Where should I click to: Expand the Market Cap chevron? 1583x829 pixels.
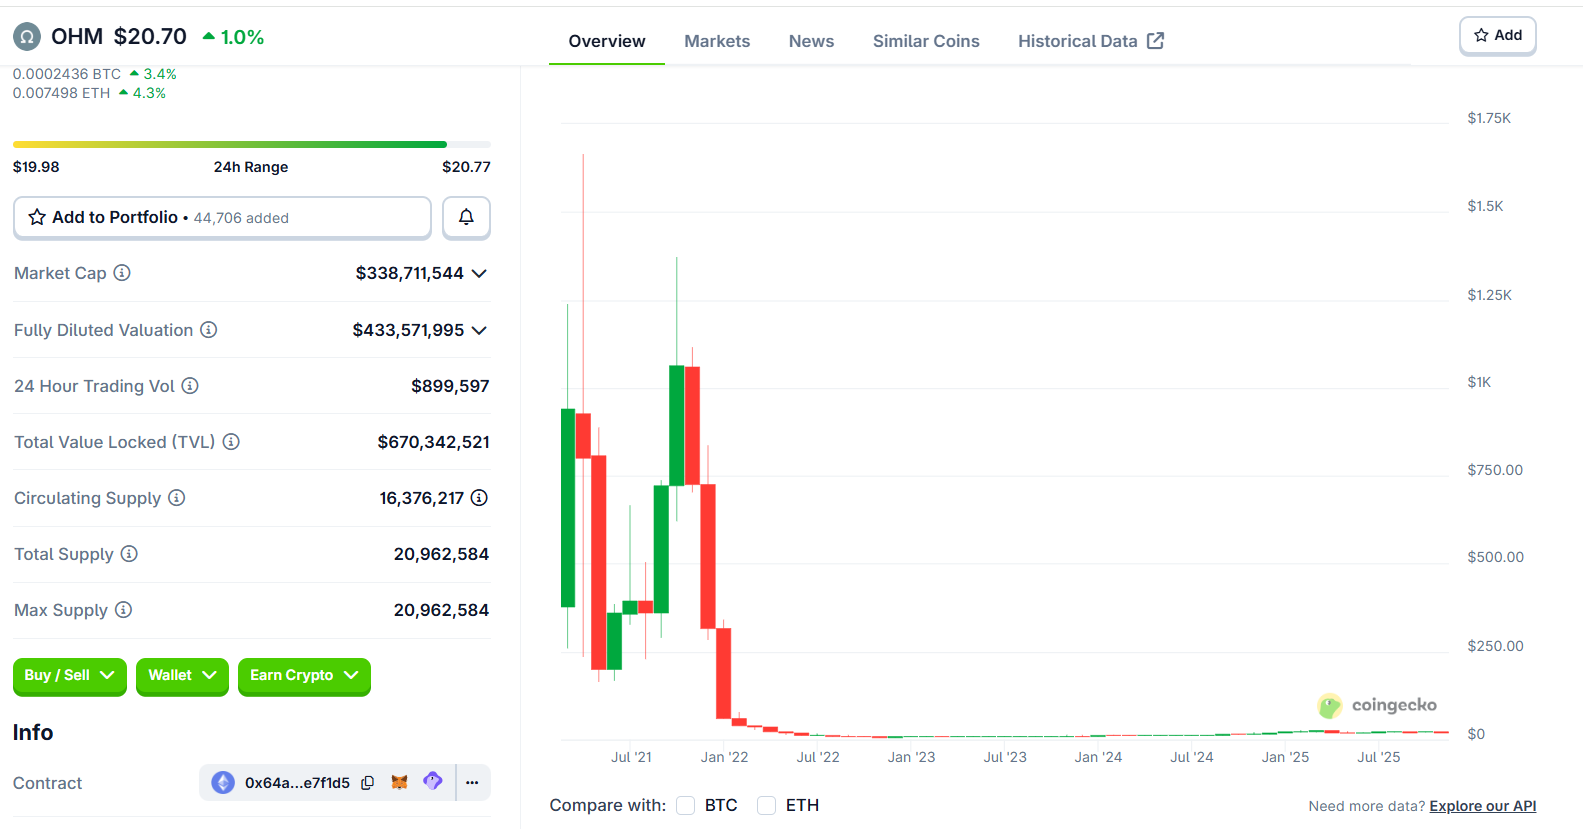point(479,274)
